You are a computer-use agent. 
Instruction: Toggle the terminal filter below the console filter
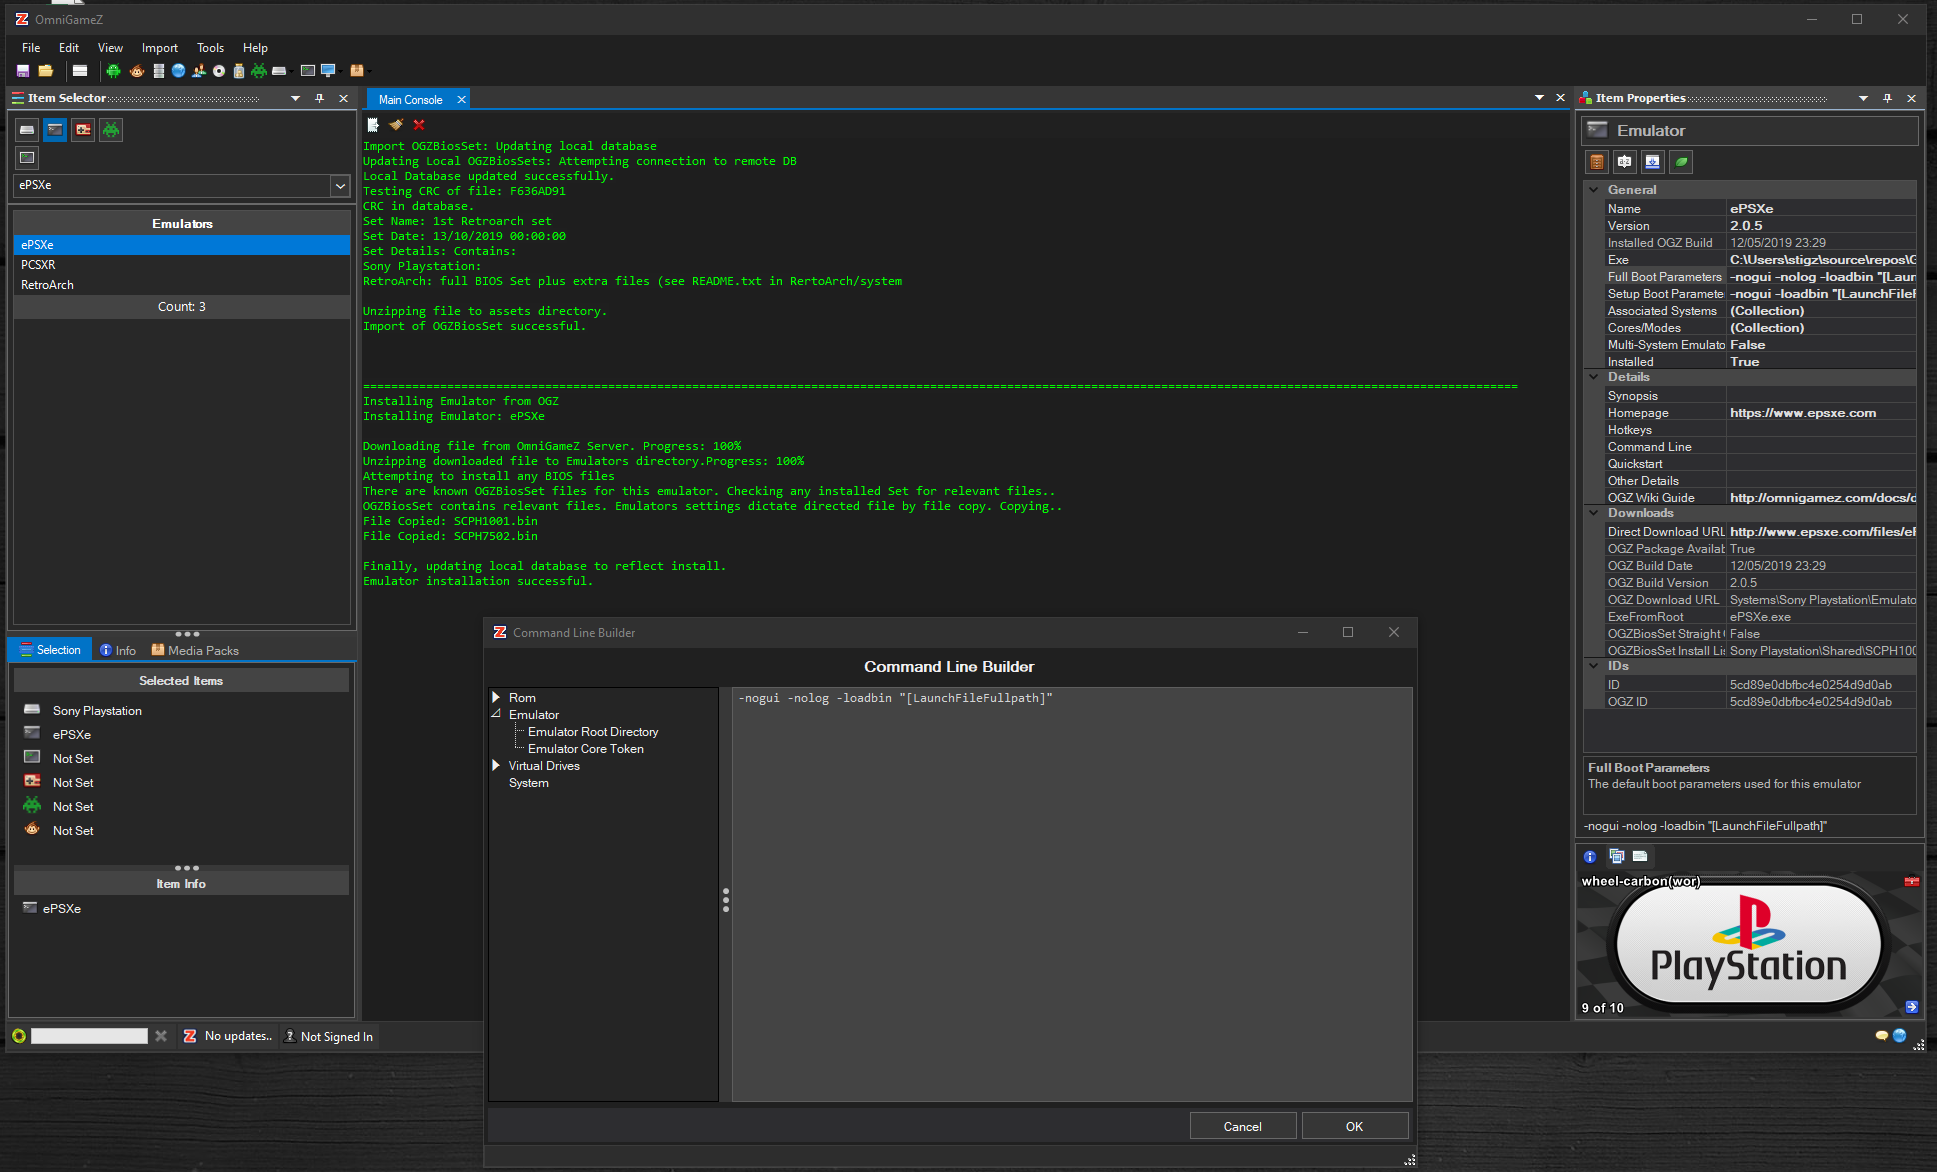click(x=27, y=157)
